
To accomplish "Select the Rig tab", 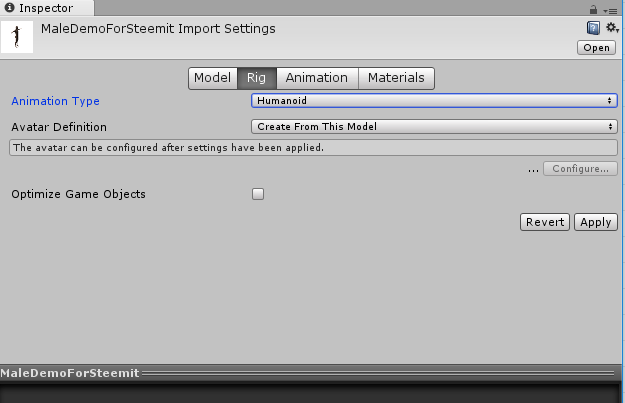I will (x=255, y=78).
